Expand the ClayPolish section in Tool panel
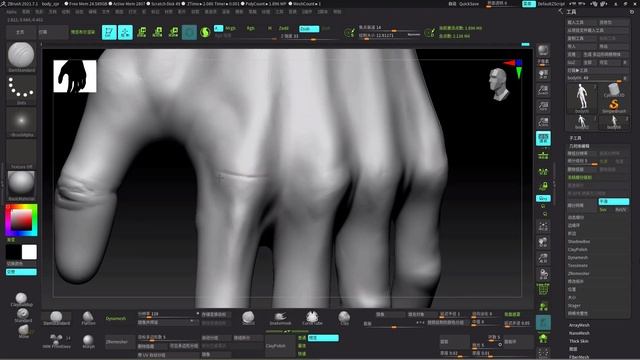Viewport: 640px width, 360px height. click(x=578, y=249)
